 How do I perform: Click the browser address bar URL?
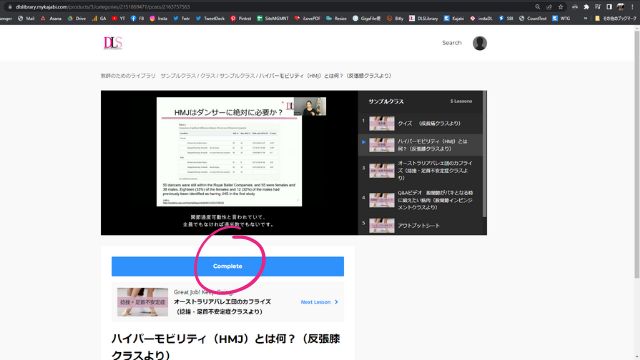coord(103,7)
